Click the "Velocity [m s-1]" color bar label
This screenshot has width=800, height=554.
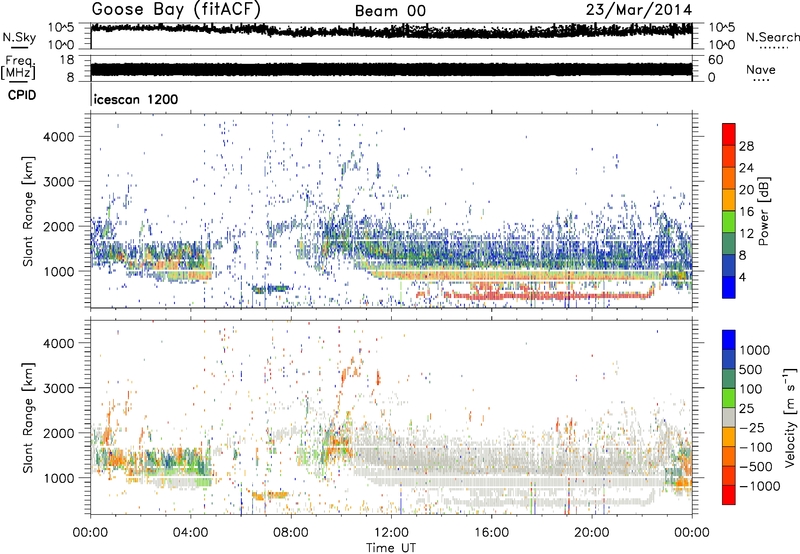[x=790, y=417]
